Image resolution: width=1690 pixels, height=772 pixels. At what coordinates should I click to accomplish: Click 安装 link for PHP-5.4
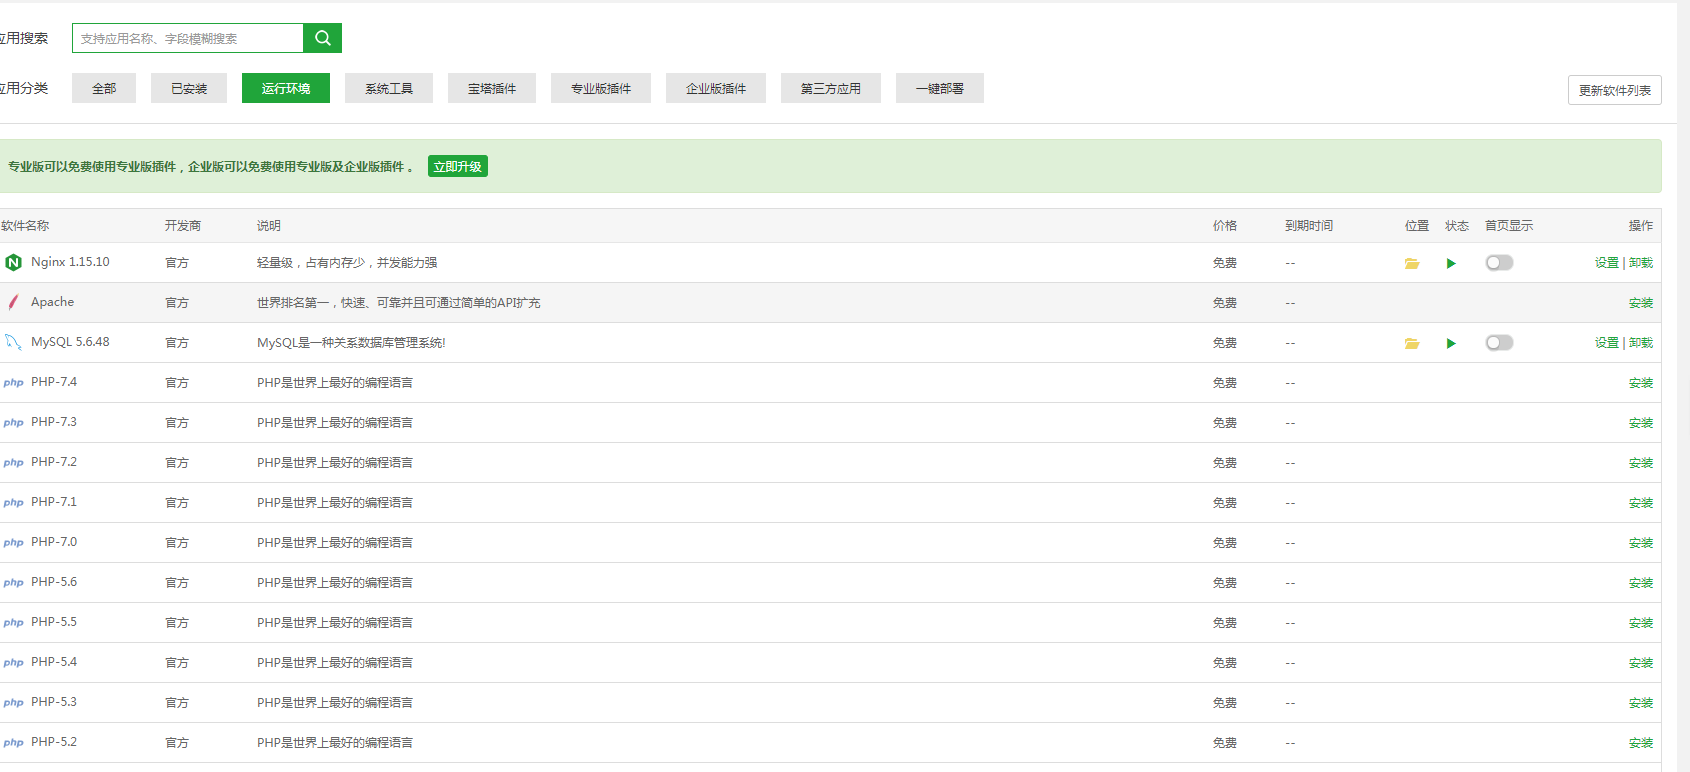coord(1641,662)
